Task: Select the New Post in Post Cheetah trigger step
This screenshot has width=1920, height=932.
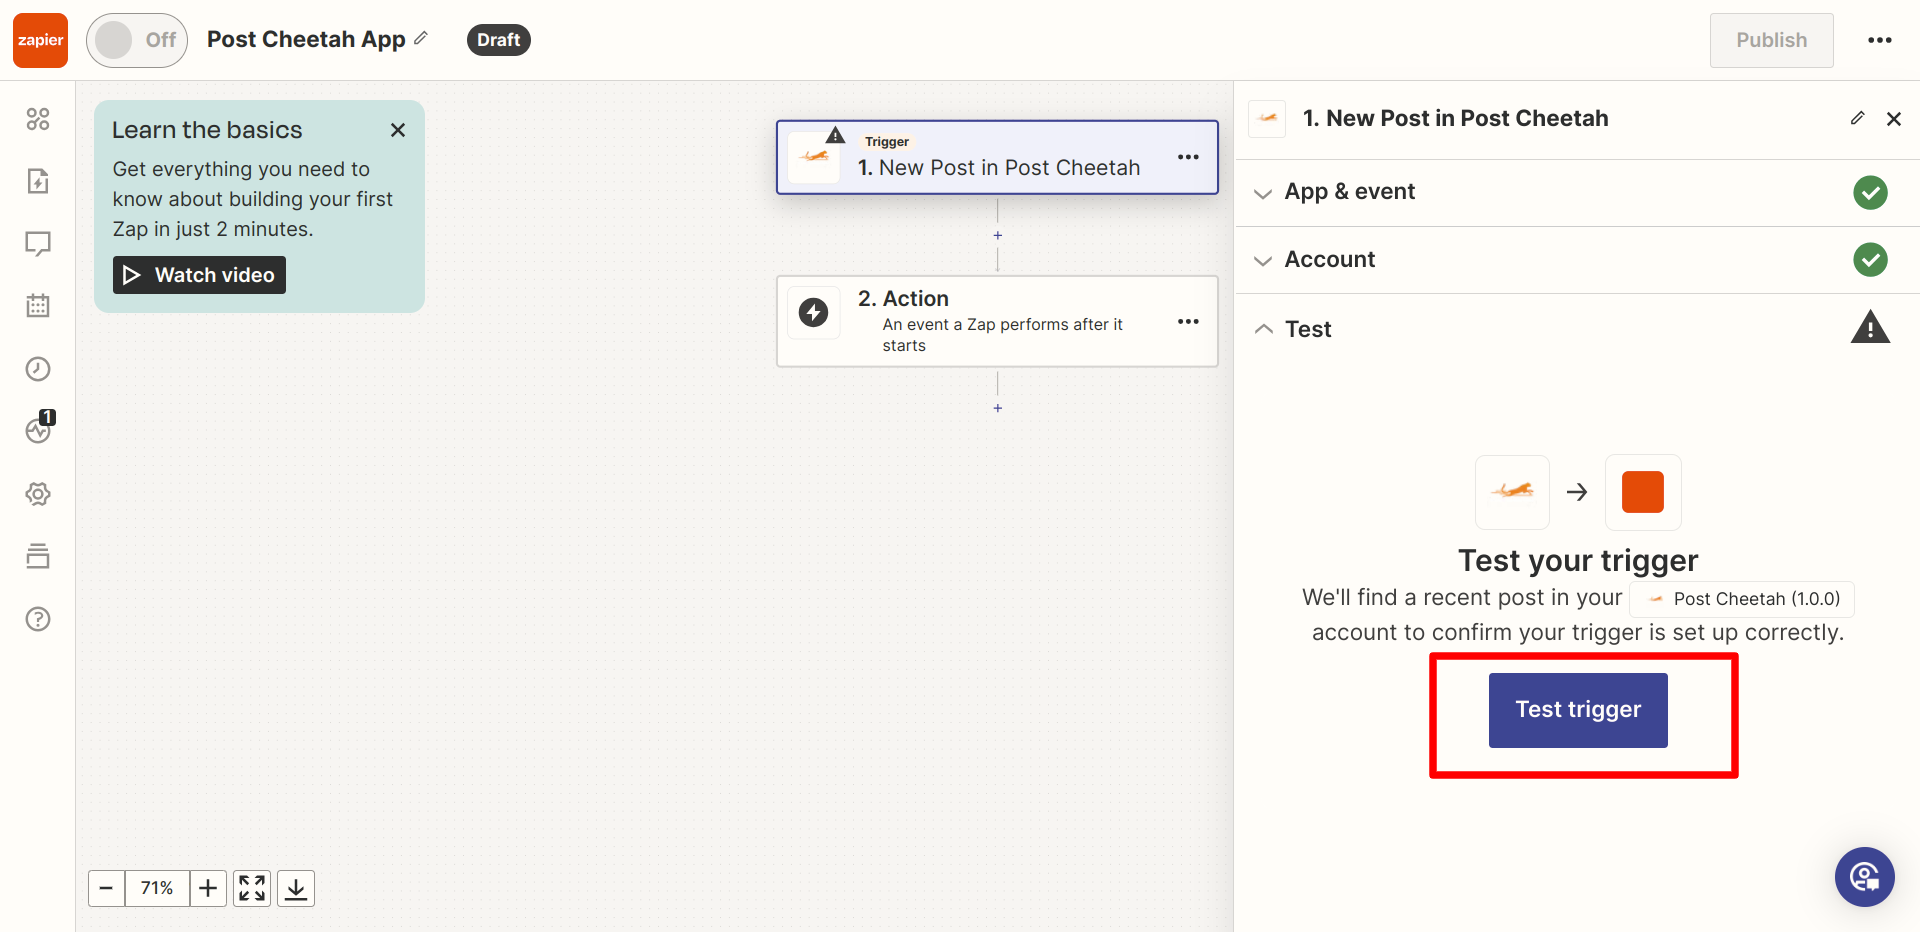Action: [x=997, y=157]
